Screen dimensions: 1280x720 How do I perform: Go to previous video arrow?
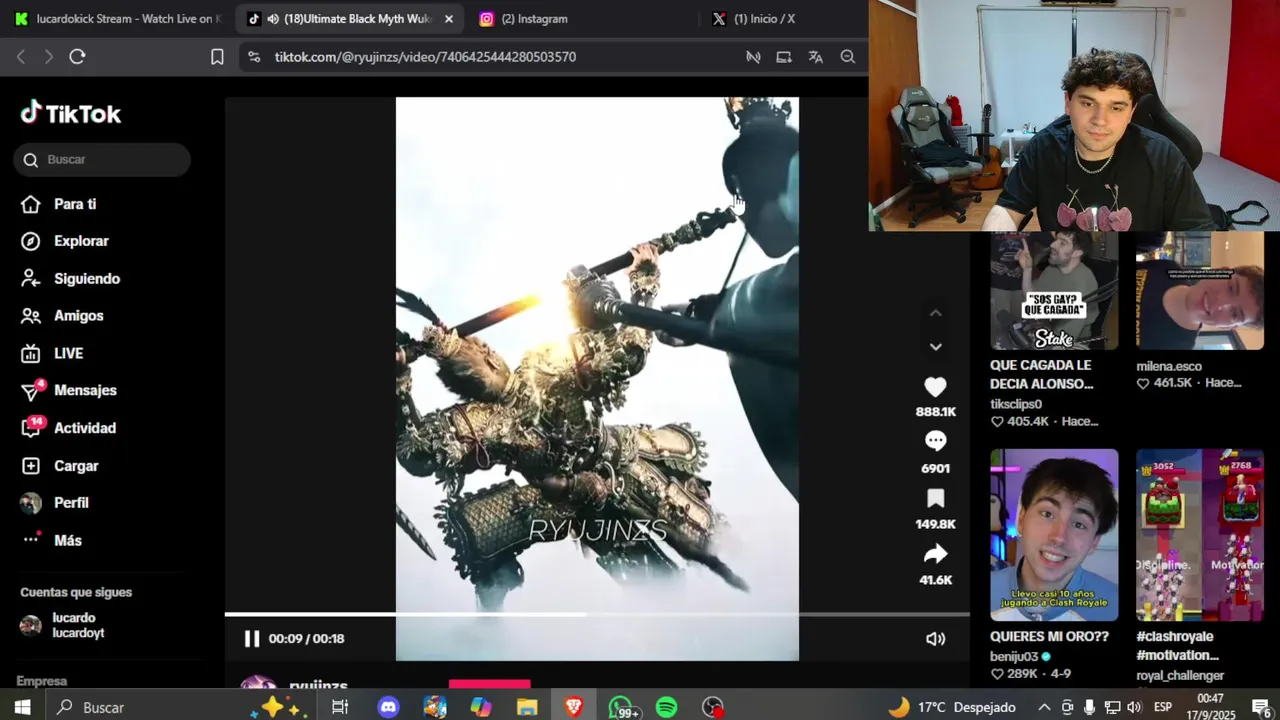tap(935, 314)
